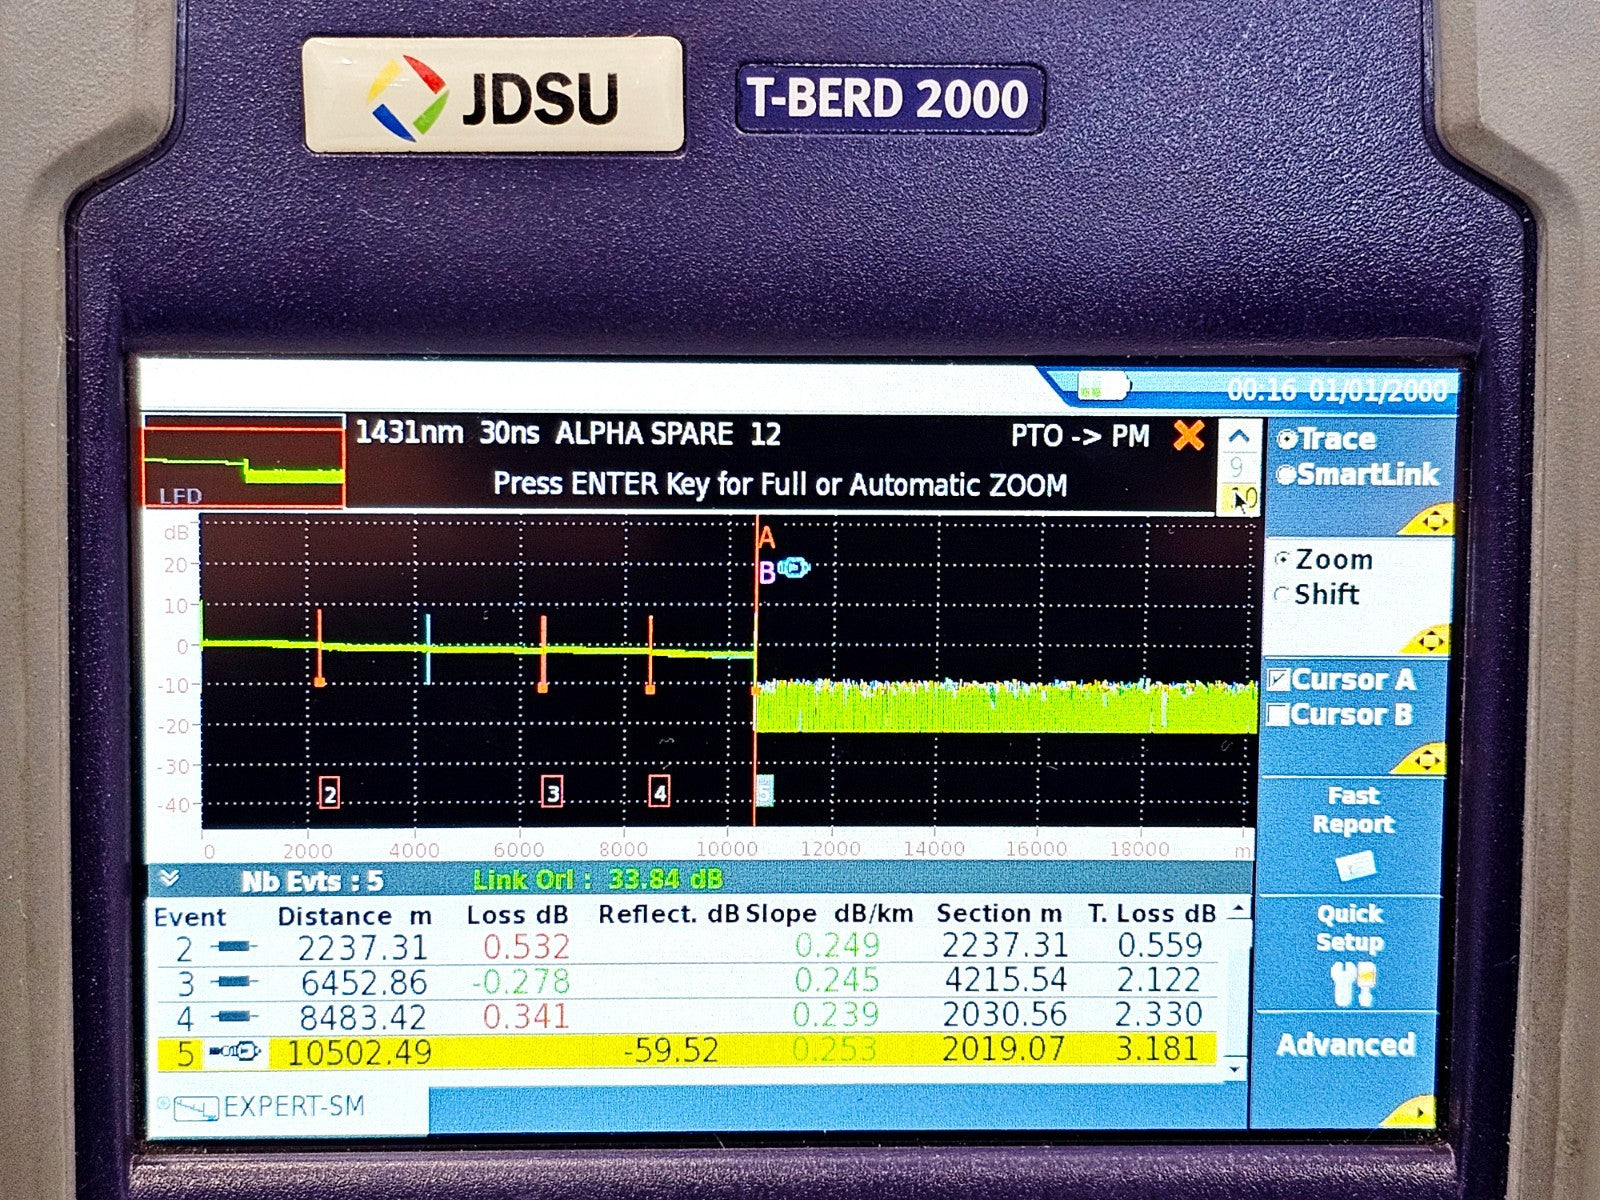The height and width of the screenshot is (1200, 1600).
Task: Switch to the EXPERT-SM tab
Action: (290, 1107)
